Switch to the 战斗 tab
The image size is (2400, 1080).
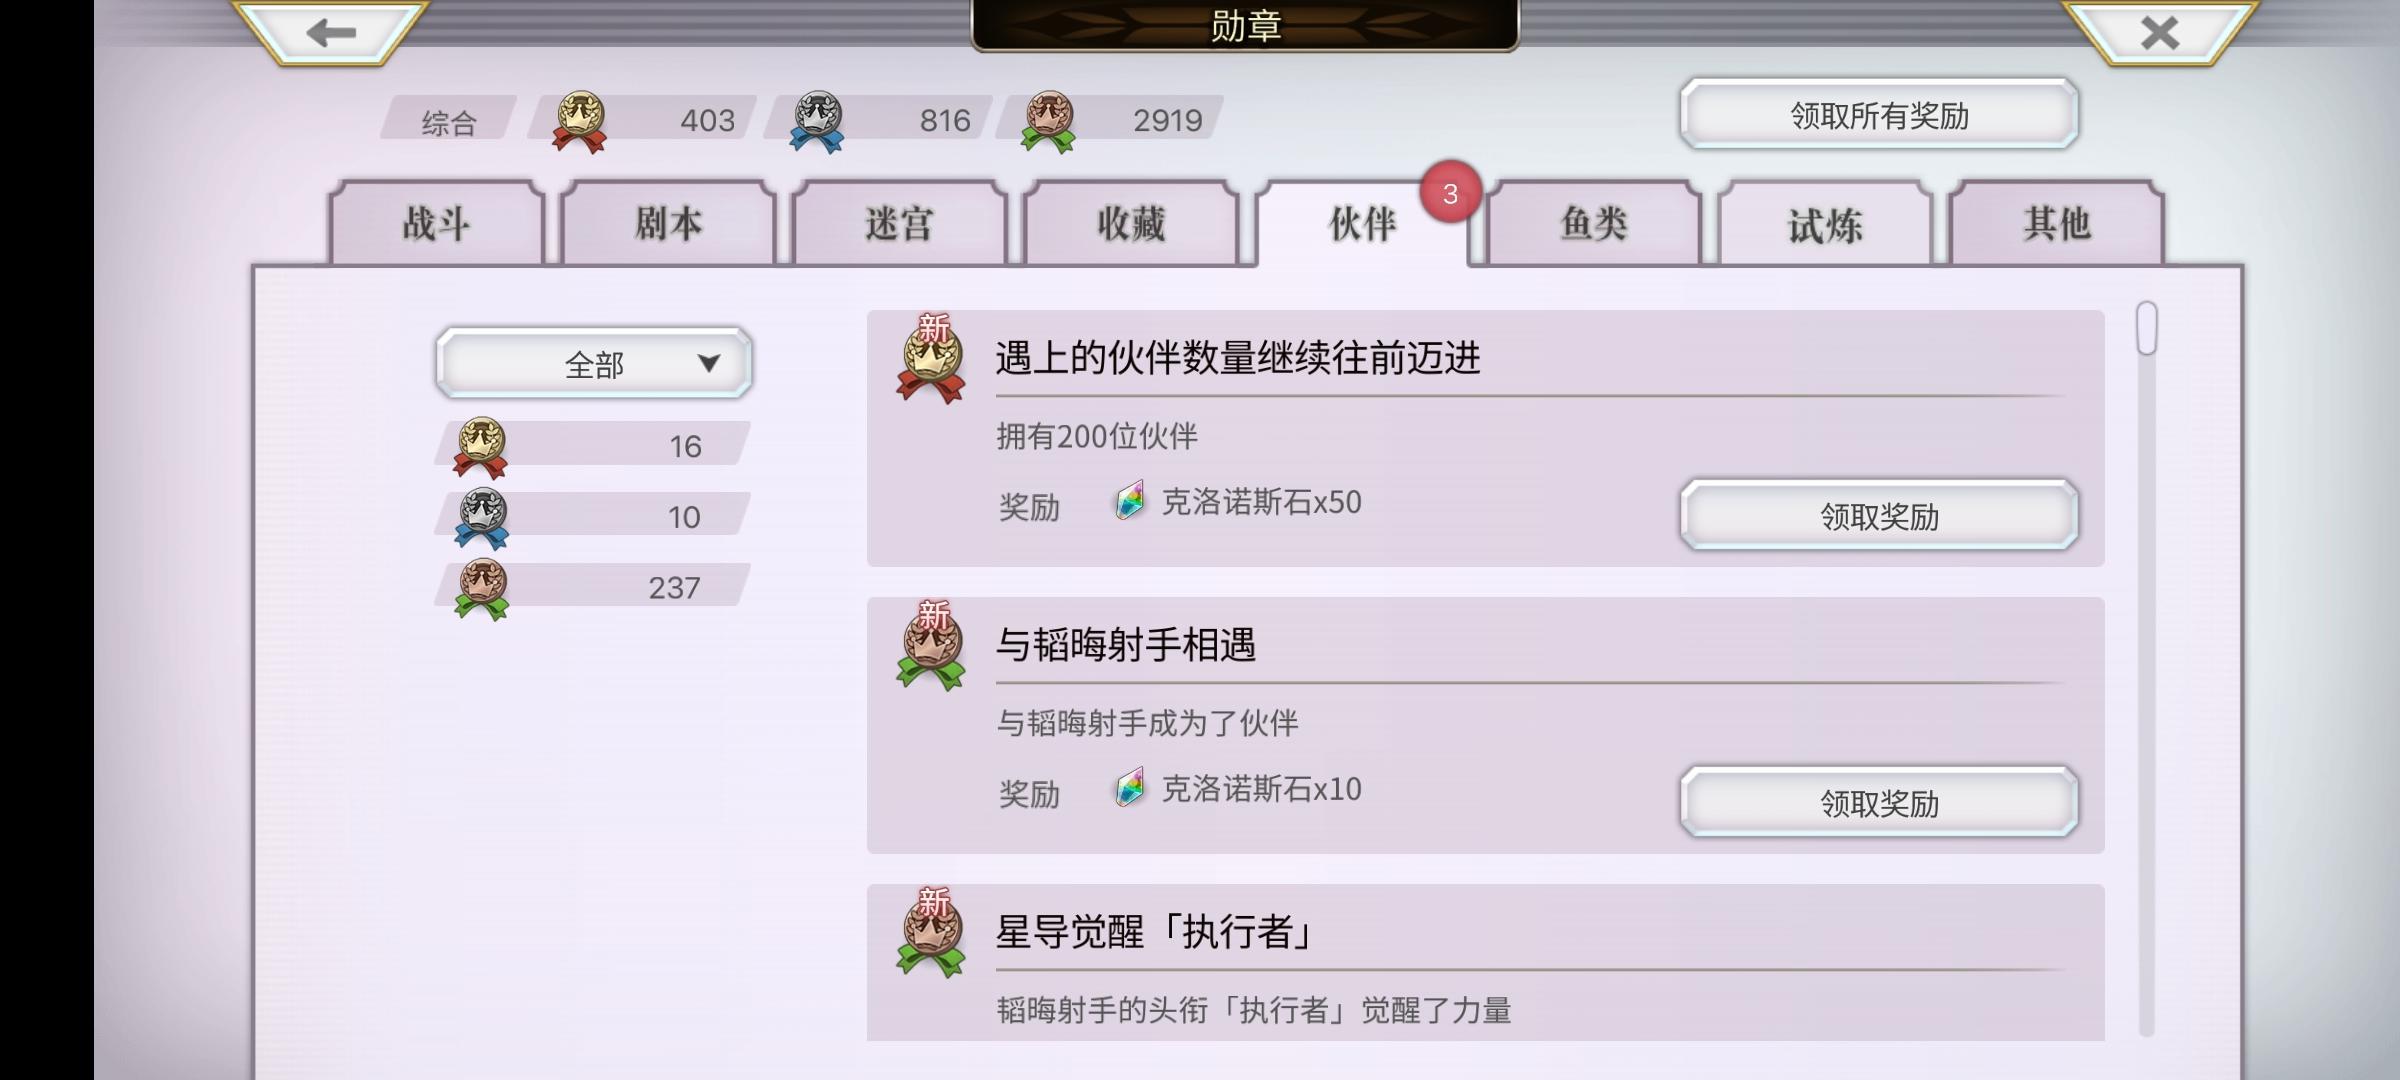[437, 223]
